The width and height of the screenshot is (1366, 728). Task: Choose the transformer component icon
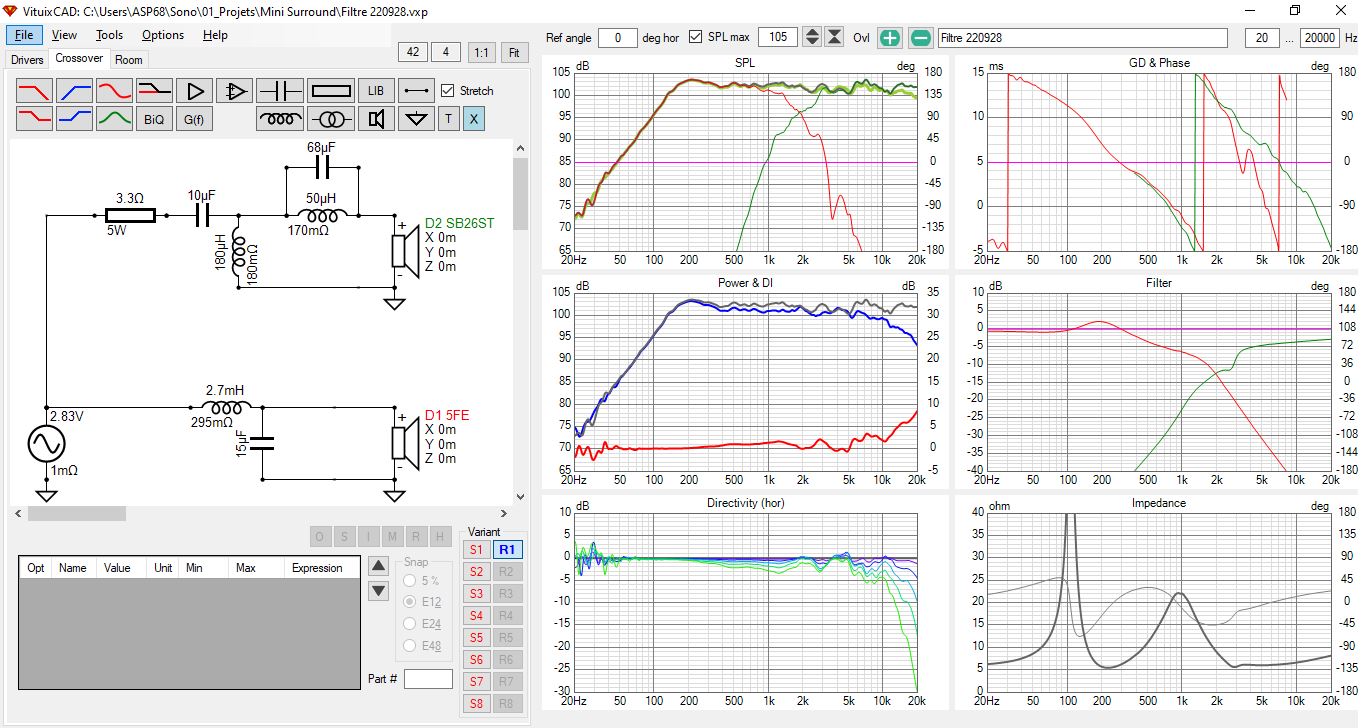pyautogui.click(x=331, y=119)
